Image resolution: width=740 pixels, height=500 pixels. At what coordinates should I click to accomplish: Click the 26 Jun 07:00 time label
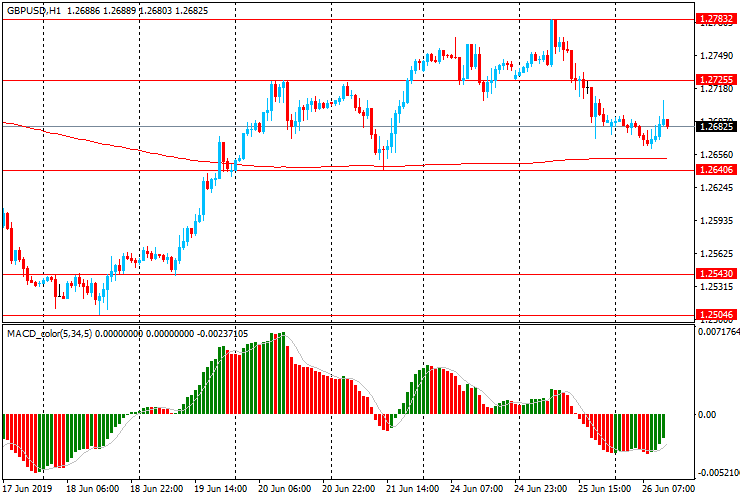(x=668, y=488)
